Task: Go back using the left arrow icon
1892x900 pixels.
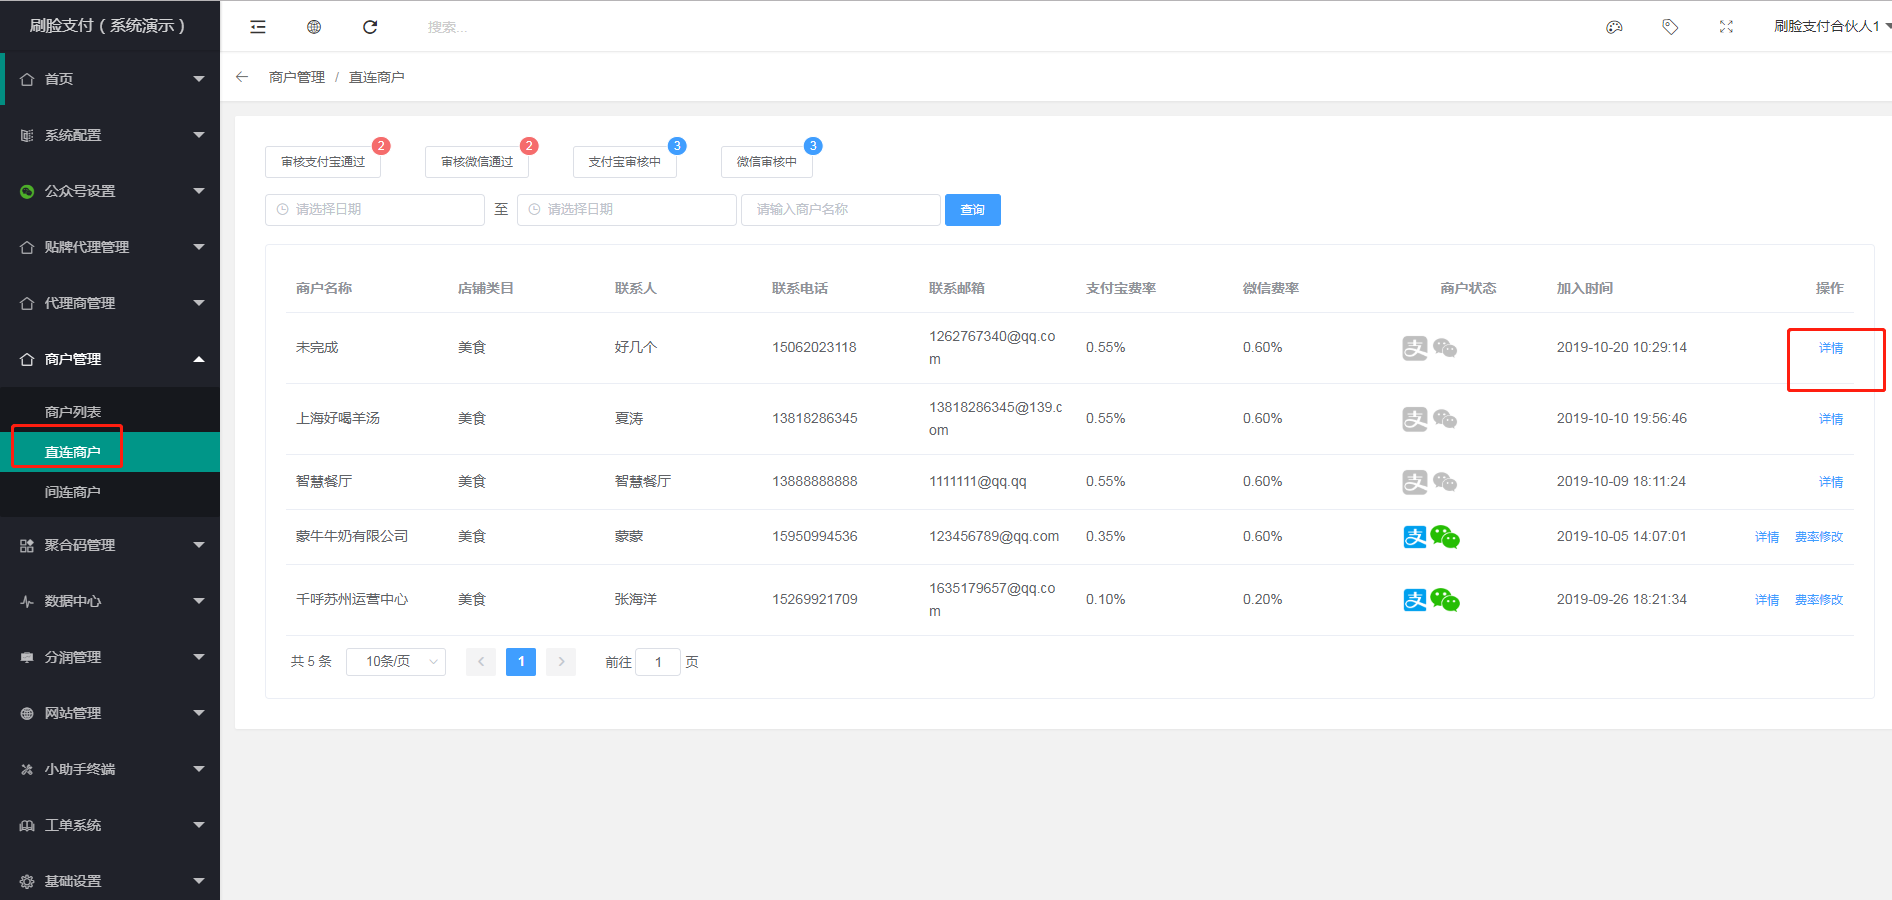Action: 242,77
